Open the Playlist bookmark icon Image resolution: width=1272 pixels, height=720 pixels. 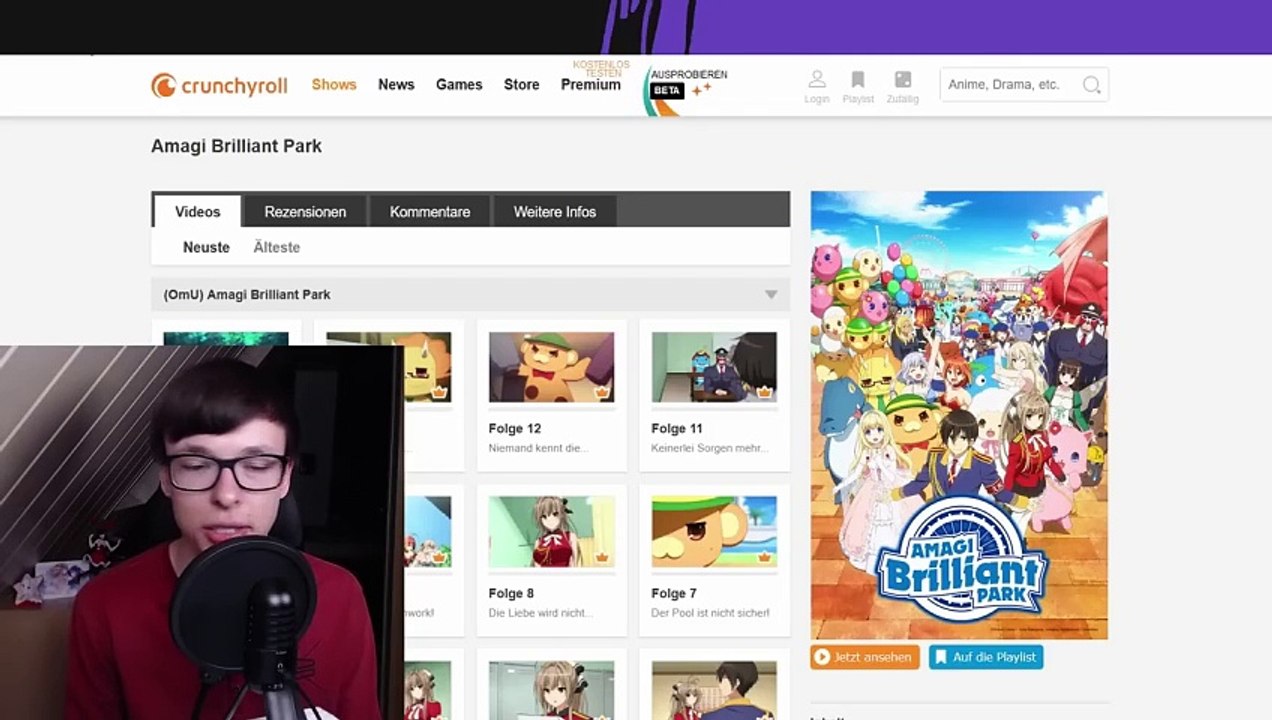858,80
